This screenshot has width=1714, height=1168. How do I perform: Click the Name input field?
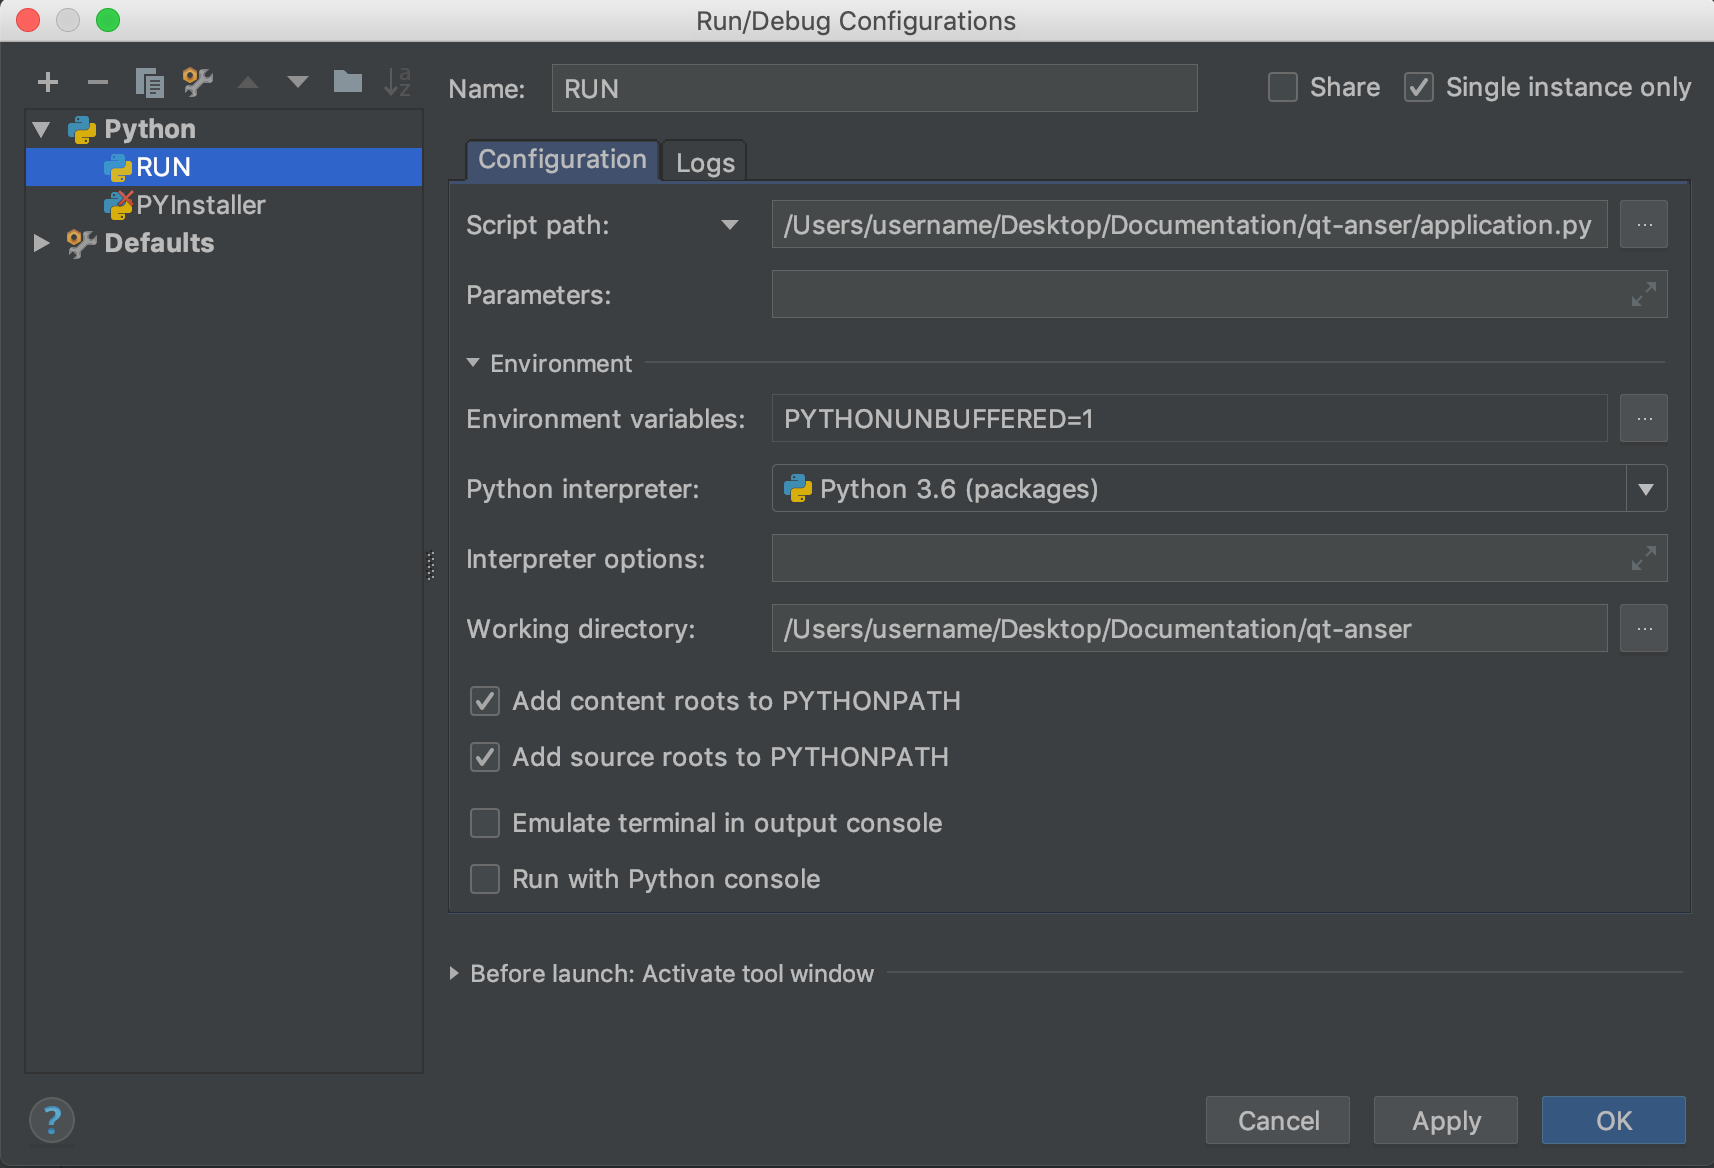[875, 88]
